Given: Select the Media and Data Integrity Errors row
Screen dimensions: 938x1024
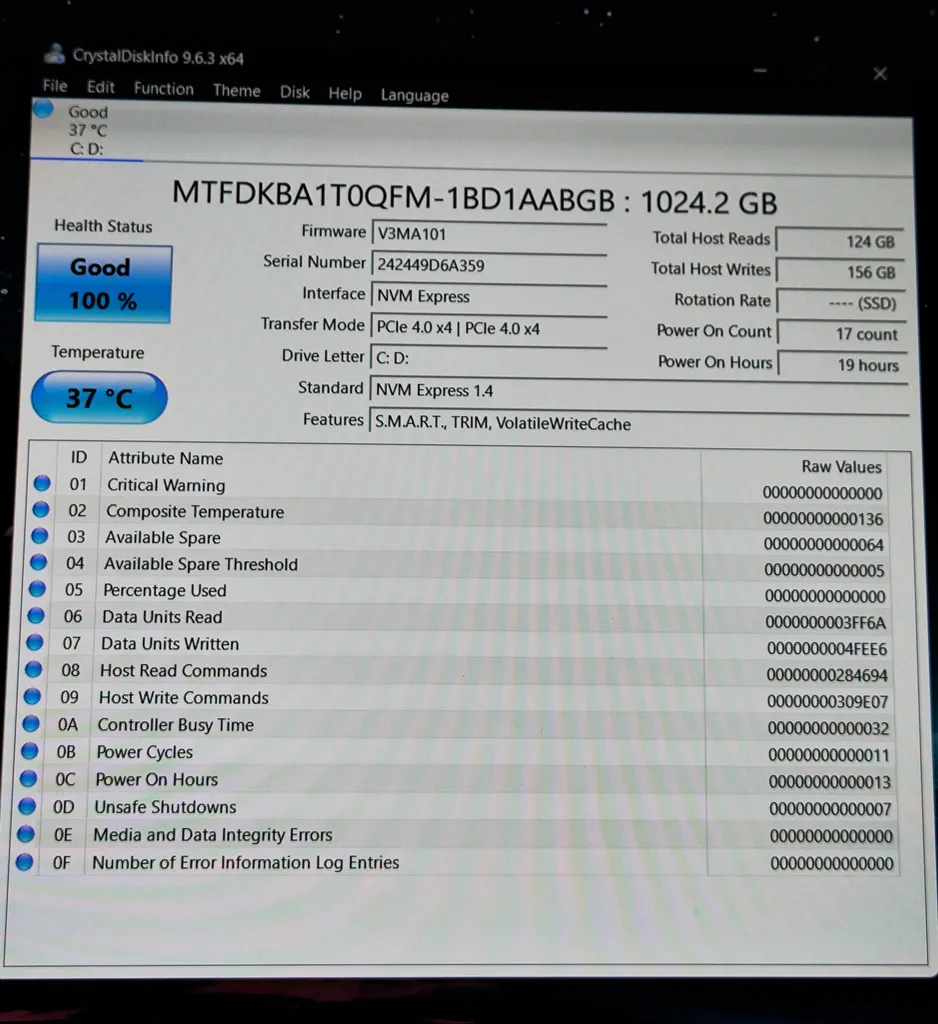Looking at the screenshot, I should (x=400, y=835).
